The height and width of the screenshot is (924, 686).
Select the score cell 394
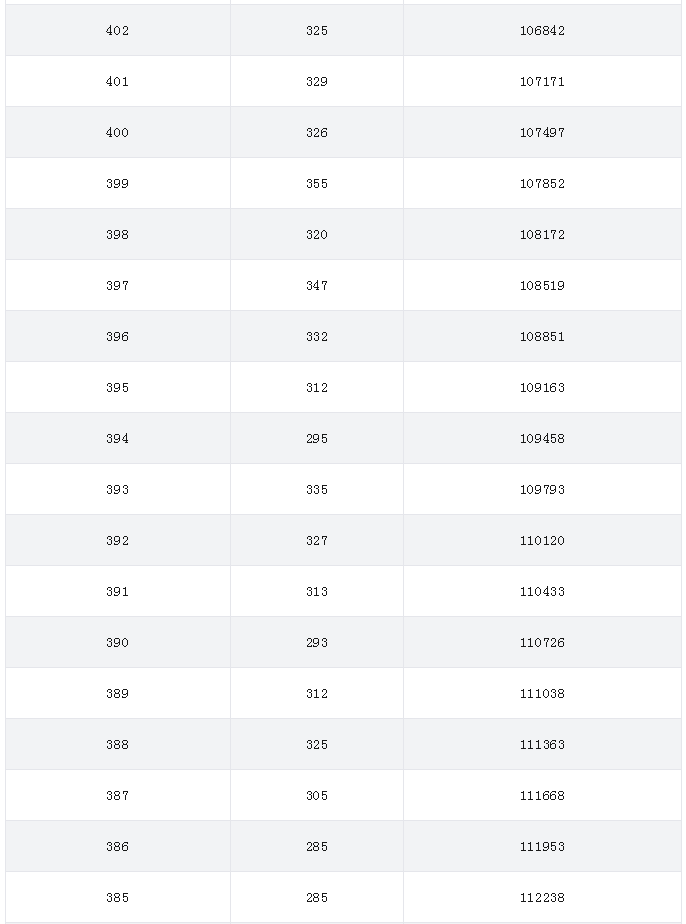point(117,438)
